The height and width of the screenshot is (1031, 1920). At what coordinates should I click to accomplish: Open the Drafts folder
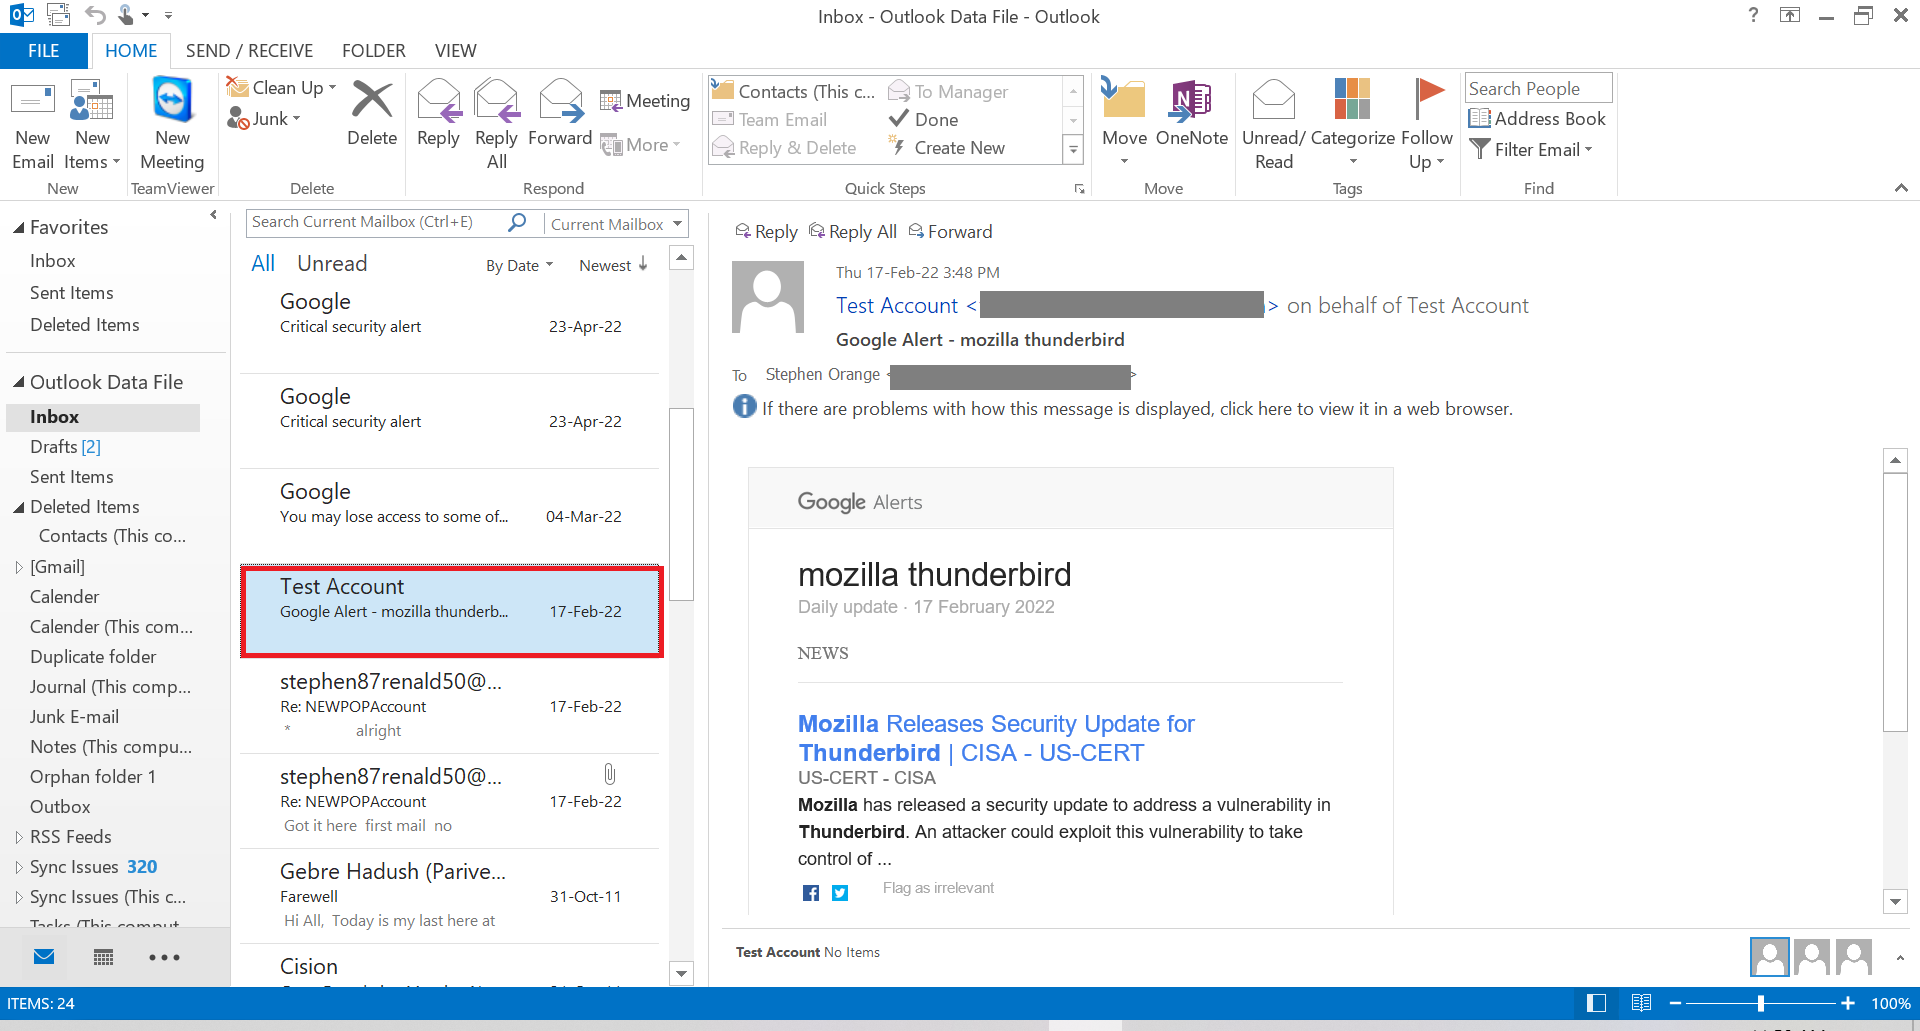click(65, 447)
